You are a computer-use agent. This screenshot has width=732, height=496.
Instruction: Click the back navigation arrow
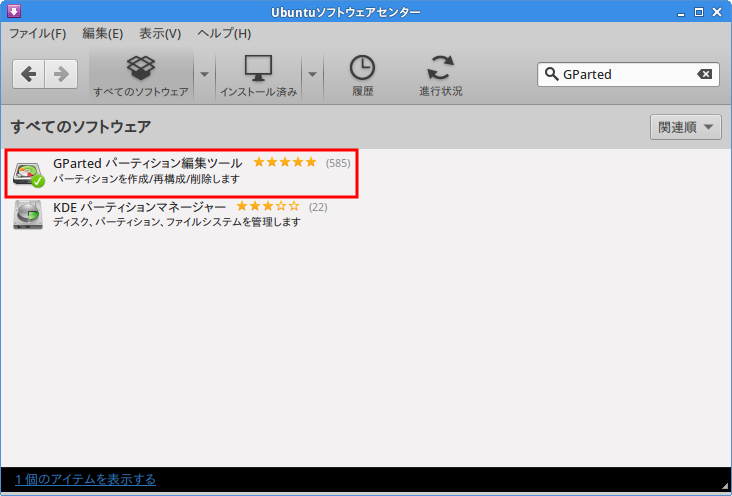(x=29, y=74)
